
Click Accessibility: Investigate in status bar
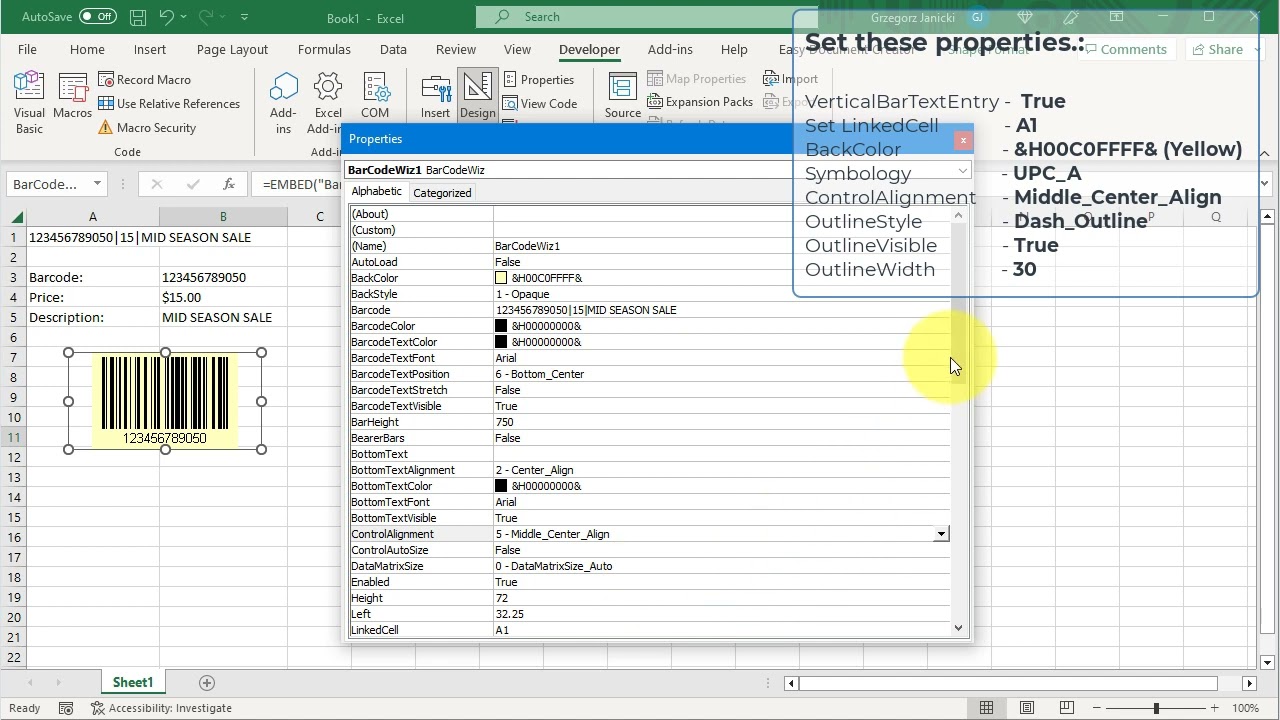[x=161, y=708]
